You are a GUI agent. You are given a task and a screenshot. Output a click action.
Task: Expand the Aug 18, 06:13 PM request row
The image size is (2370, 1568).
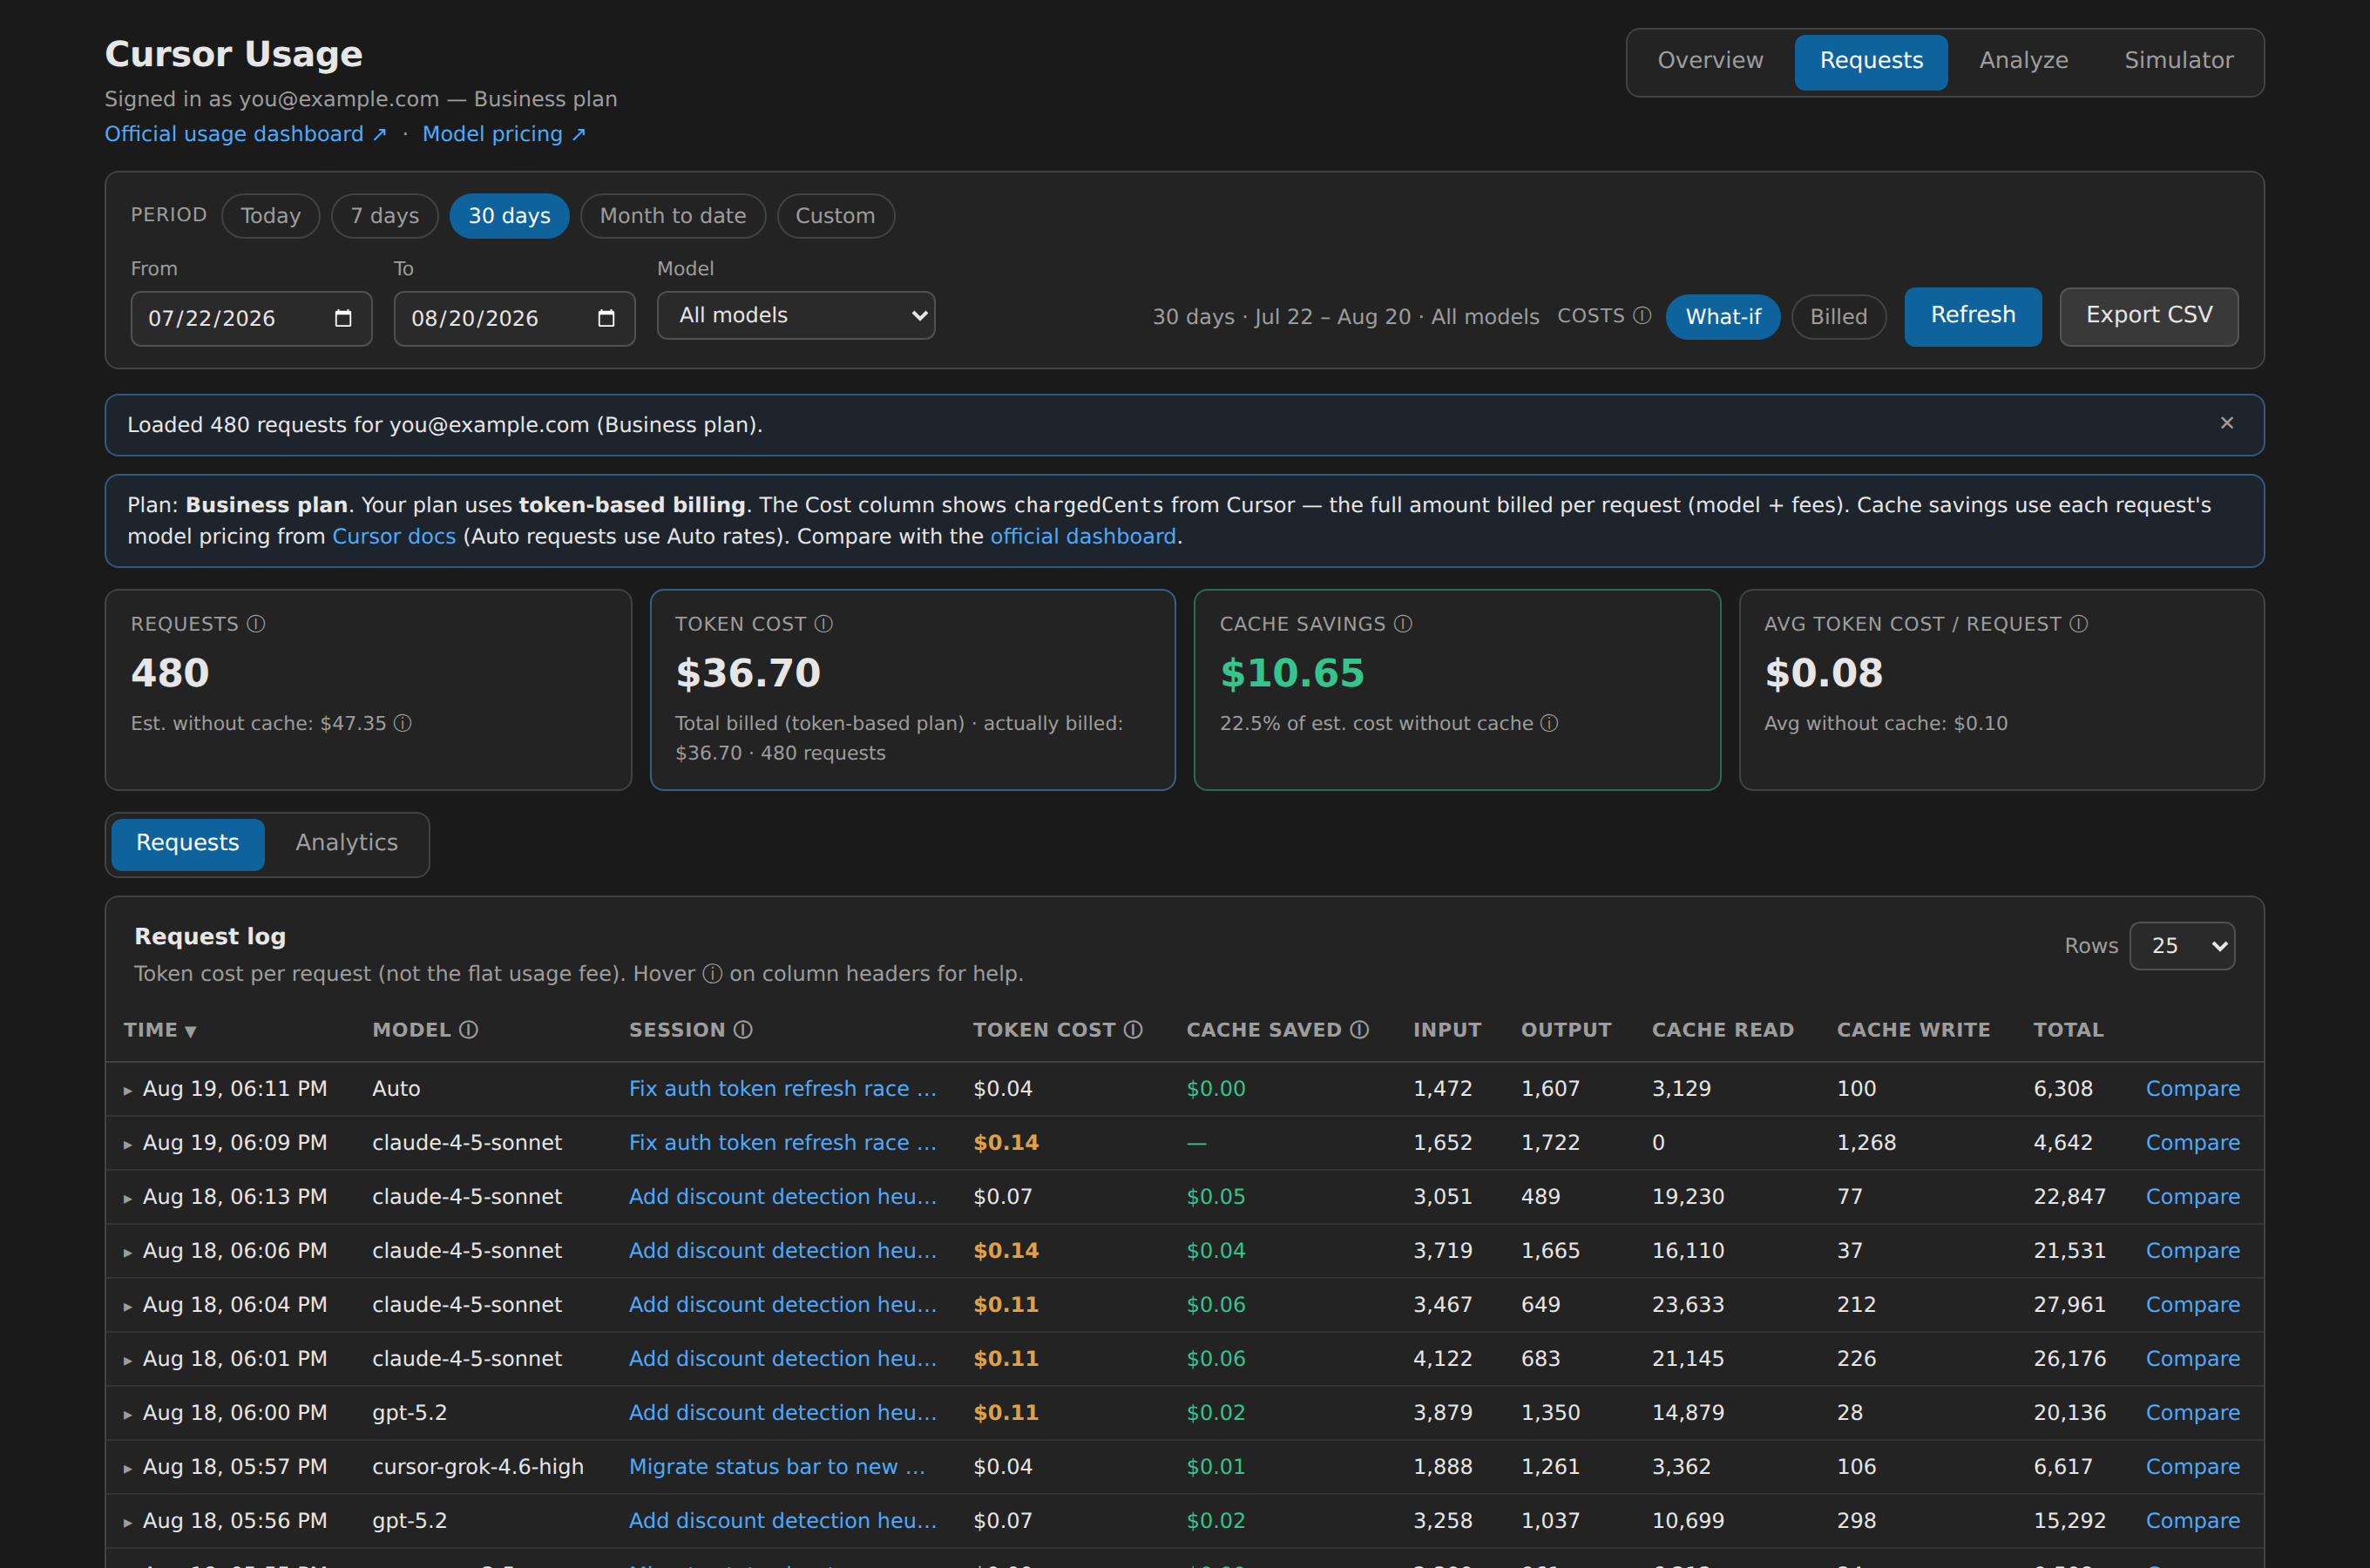pyautogui.click(x=128, y=1198)
